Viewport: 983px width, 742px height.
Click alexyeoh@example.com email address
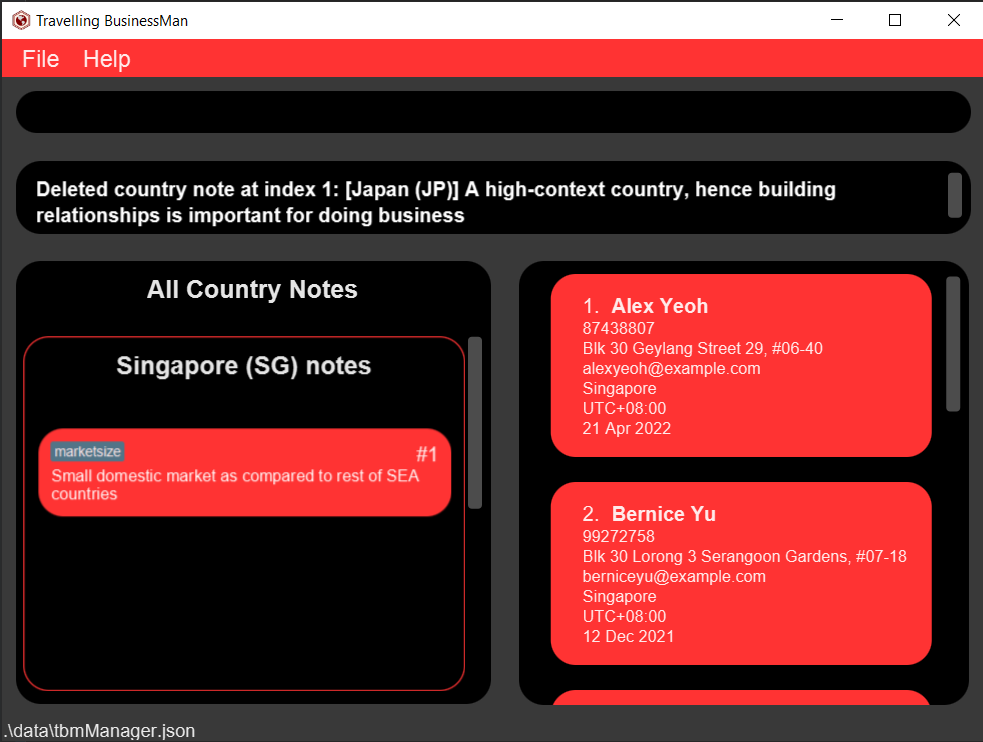(x=671, y=368)
